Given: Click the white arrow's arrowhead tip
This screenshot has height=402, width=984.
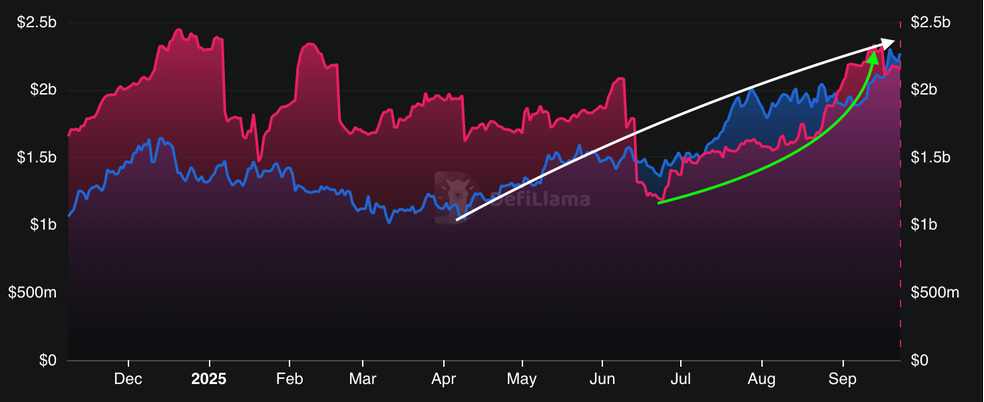Looking at the screenshot, I should pyautogui.click(x=892, y=43).
